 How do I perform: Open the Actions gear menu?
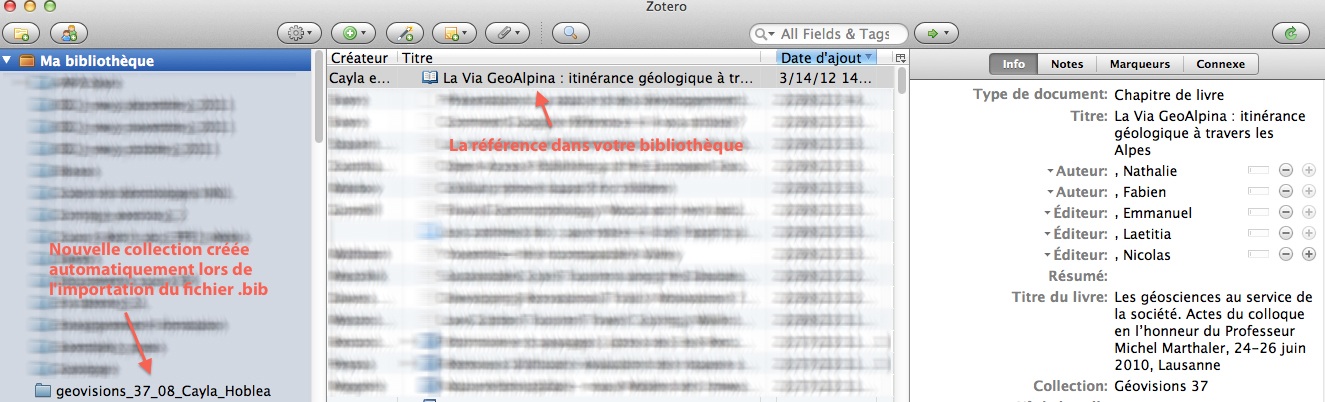pos(298,33)
